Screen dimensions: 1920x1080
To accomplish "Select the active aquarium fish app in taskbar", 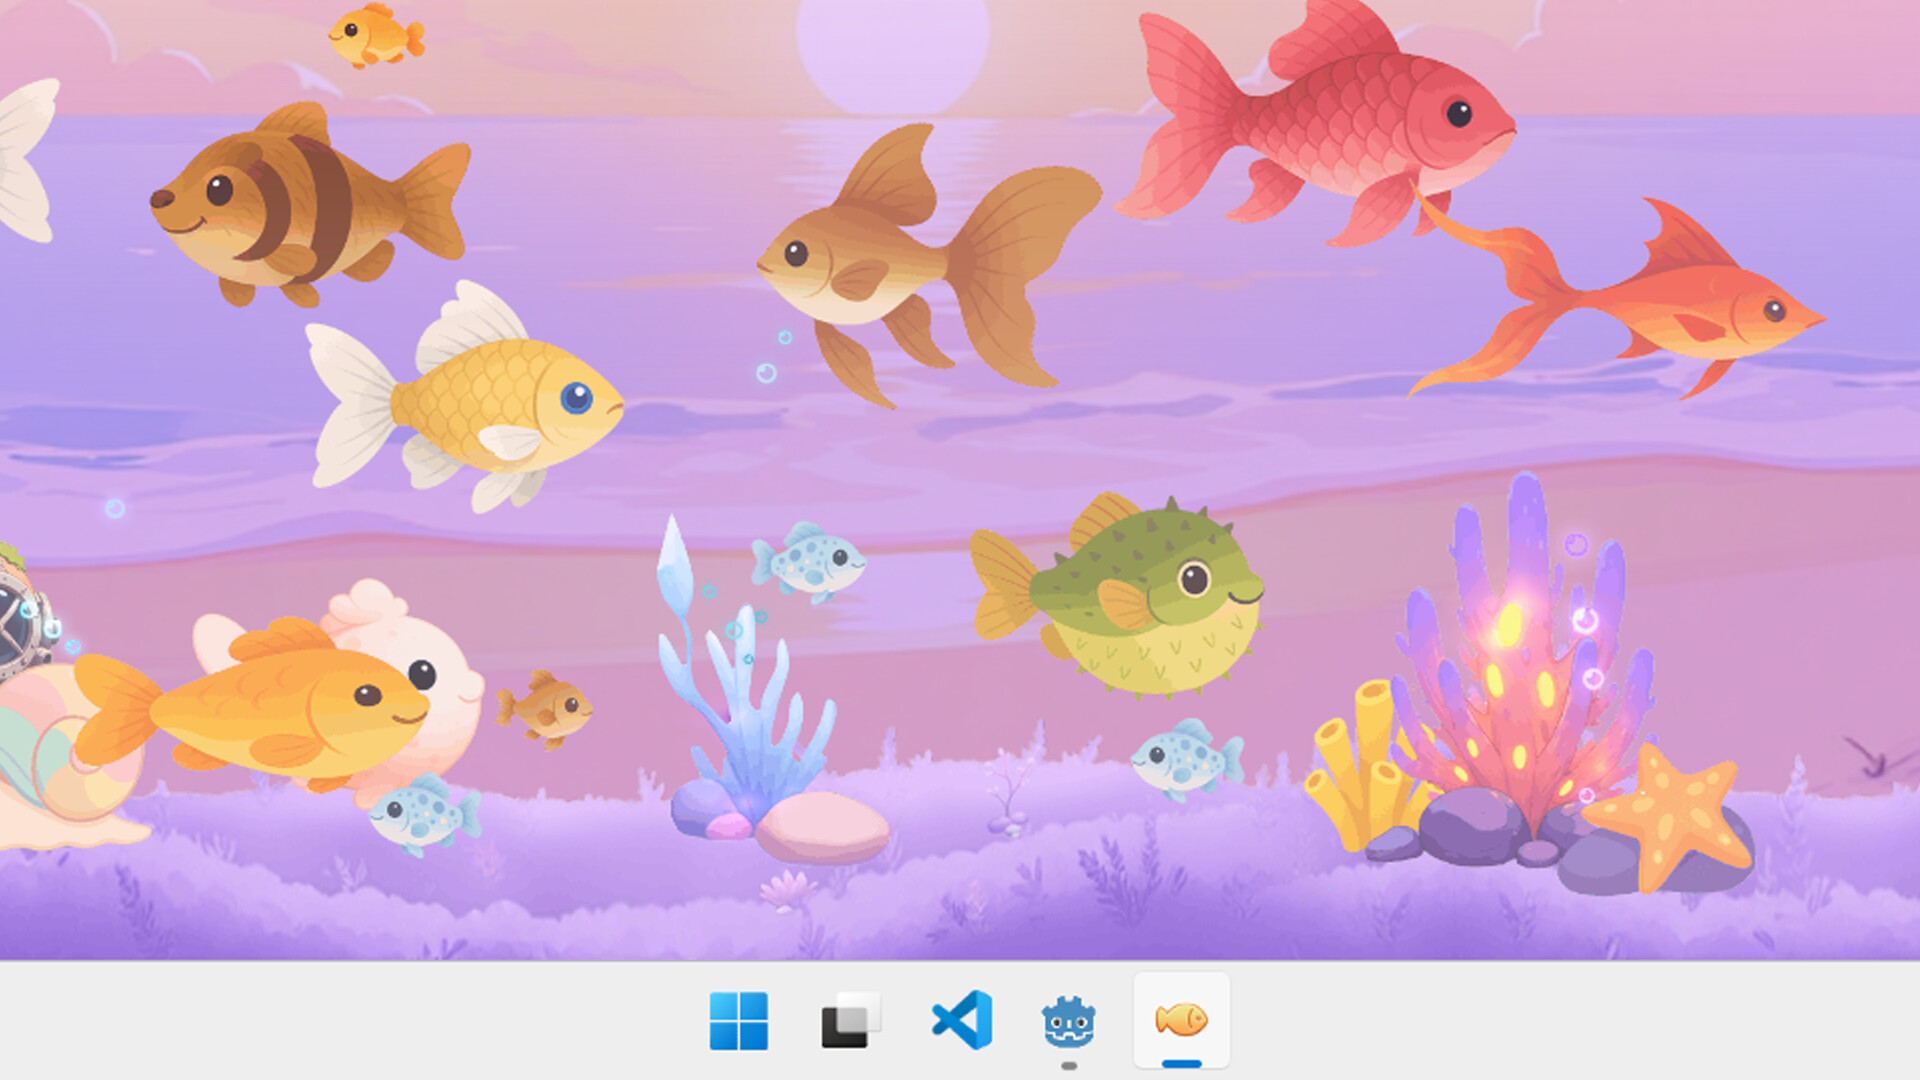I will point(1181,1022).
